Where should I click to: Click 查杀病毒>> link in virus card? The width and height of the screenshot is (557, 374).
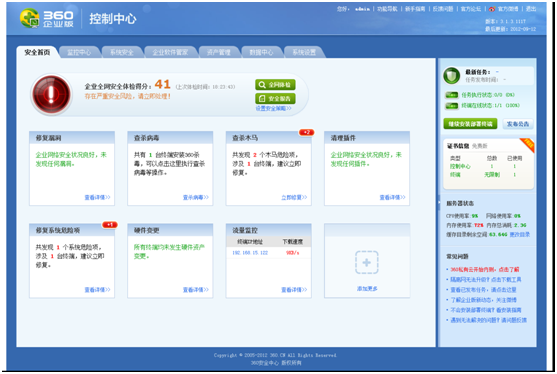(x=196, y=197)
